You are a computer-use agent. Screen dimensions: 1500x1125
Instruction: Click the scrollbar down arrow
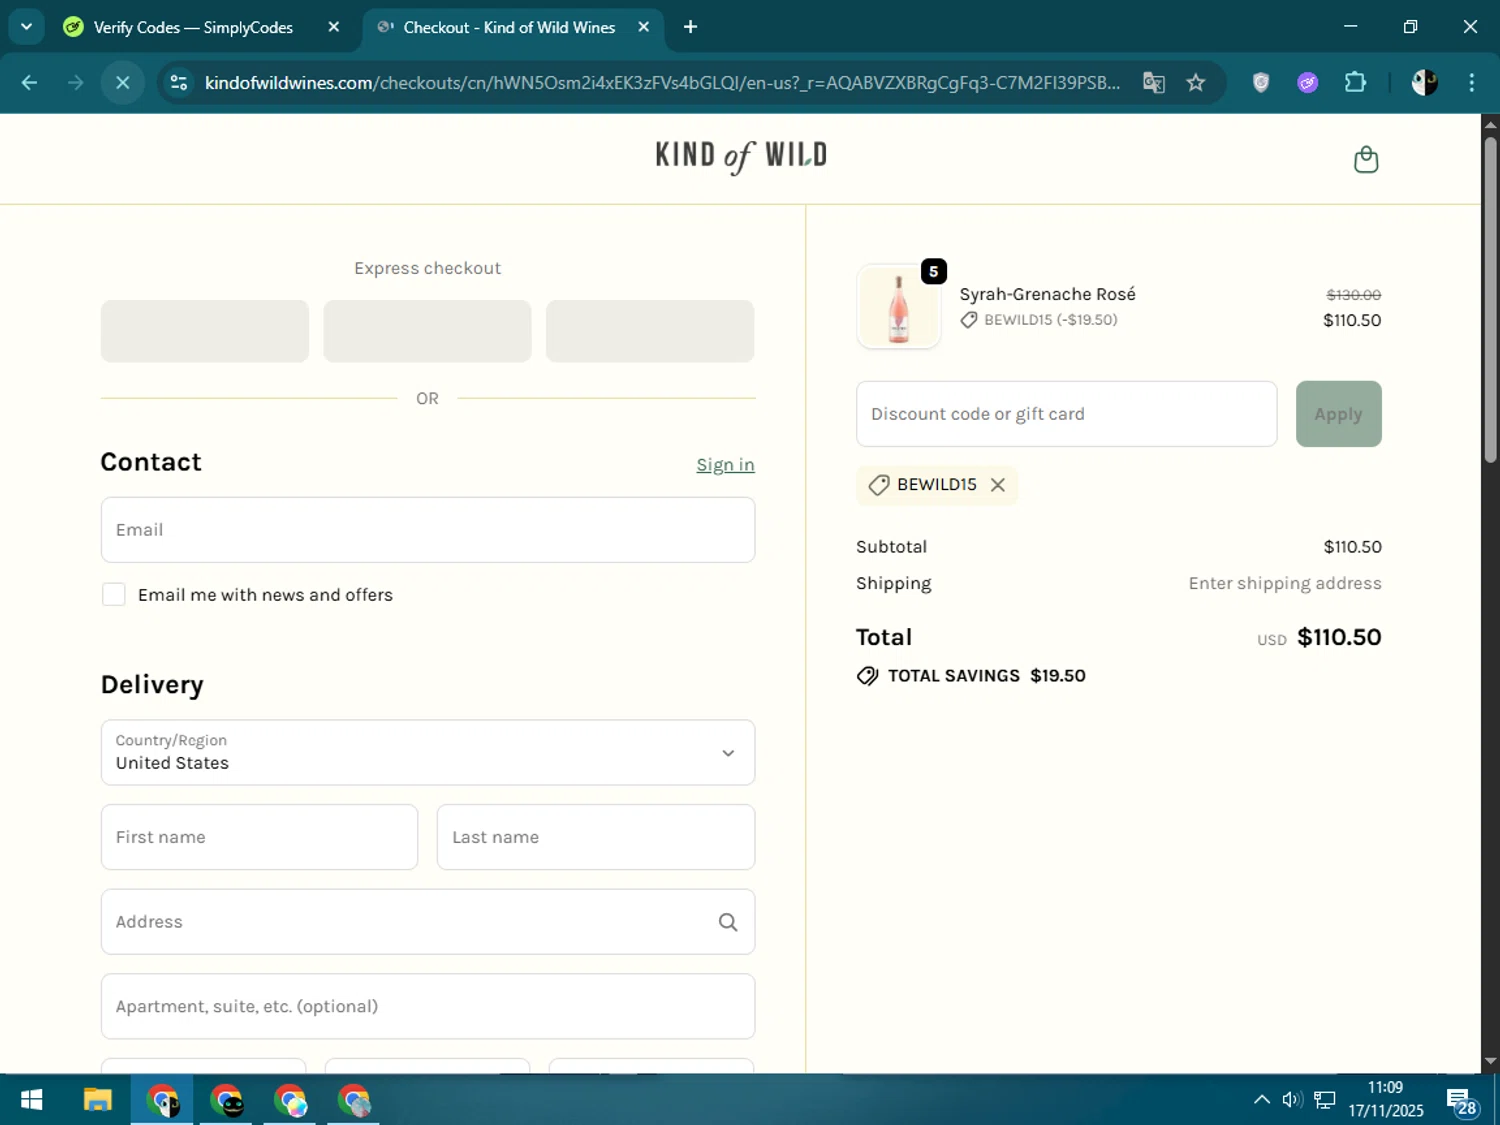1490,1061
